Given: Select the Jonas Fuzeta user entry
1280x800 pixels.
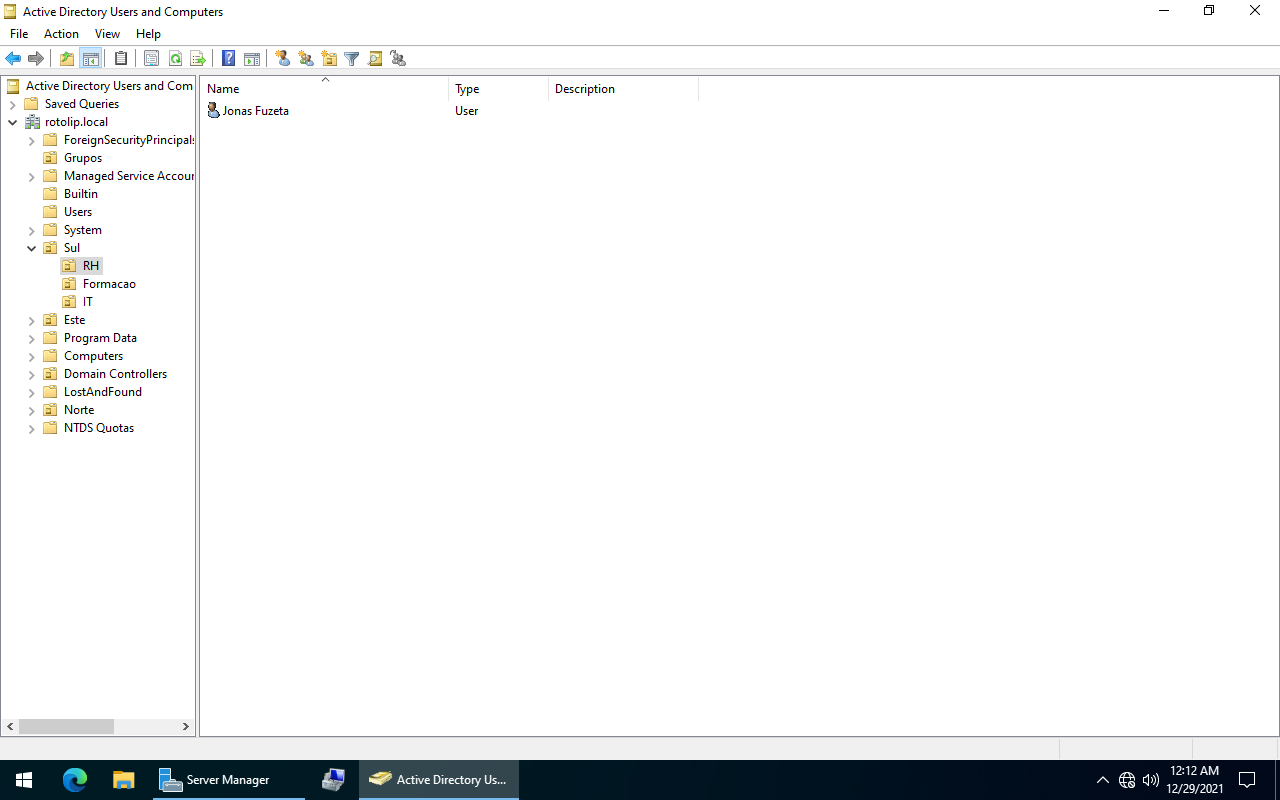Looking at the screenshot, I should click(x=255, y=111).
